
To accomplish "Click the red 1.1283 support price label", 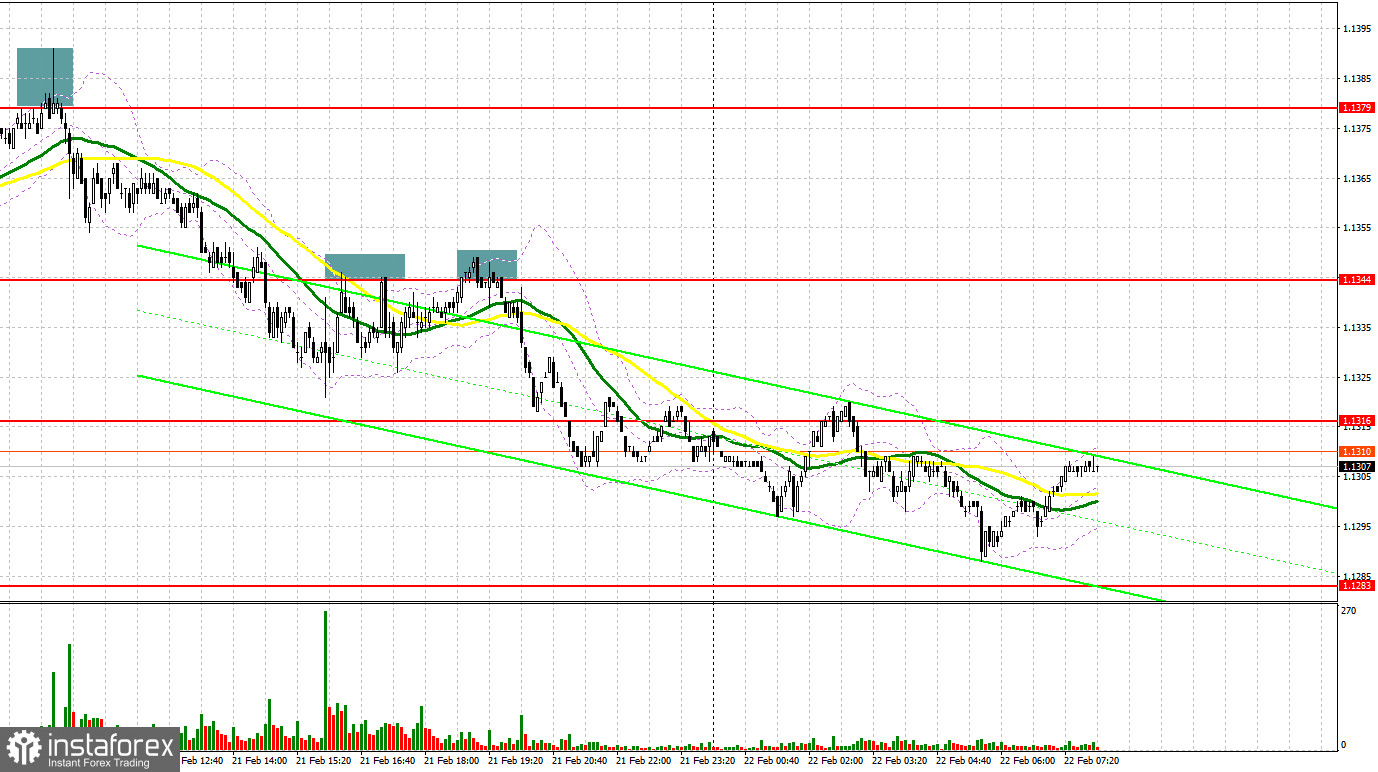I will tap(1358, 585).
